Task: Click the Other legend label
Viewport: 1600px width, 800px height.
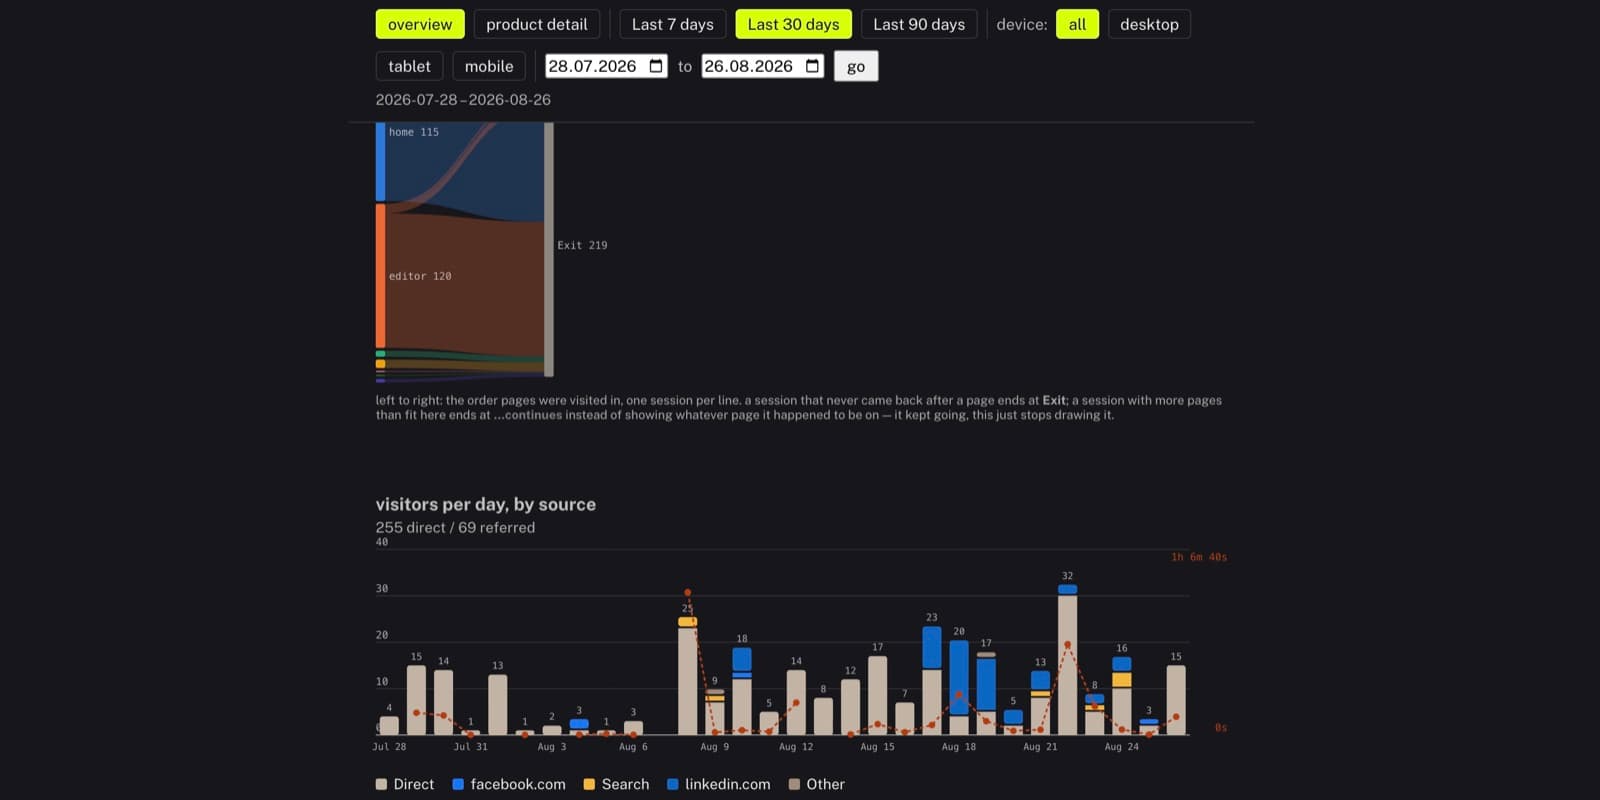Action: pos(825,784)
